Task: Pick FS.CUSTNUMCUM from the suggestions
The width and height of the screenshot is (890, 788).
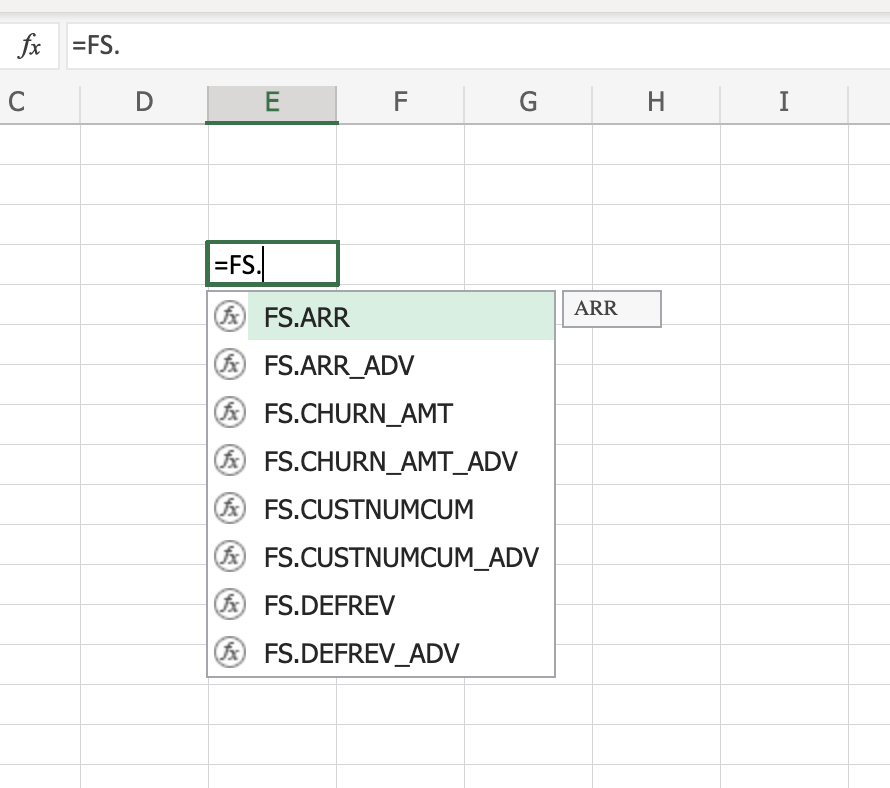Action: [381, 509]
